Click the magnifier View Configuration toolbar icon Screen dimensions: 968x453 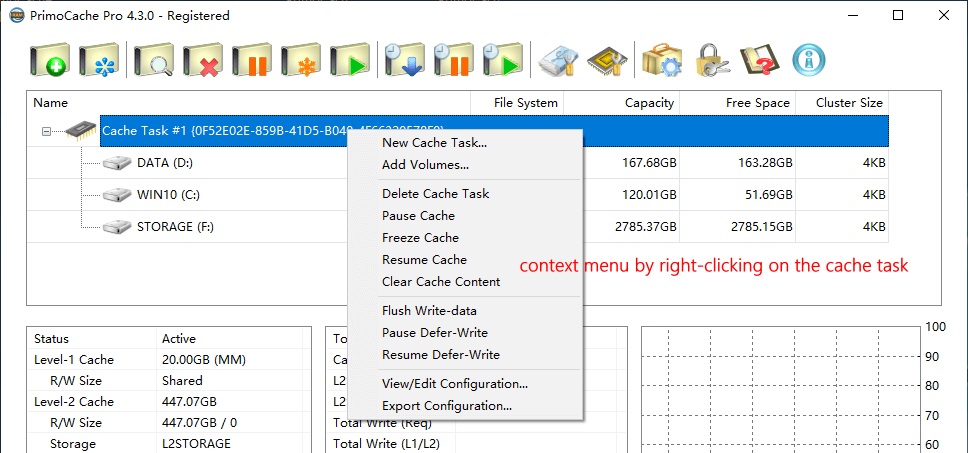click(x=154, y=60)
